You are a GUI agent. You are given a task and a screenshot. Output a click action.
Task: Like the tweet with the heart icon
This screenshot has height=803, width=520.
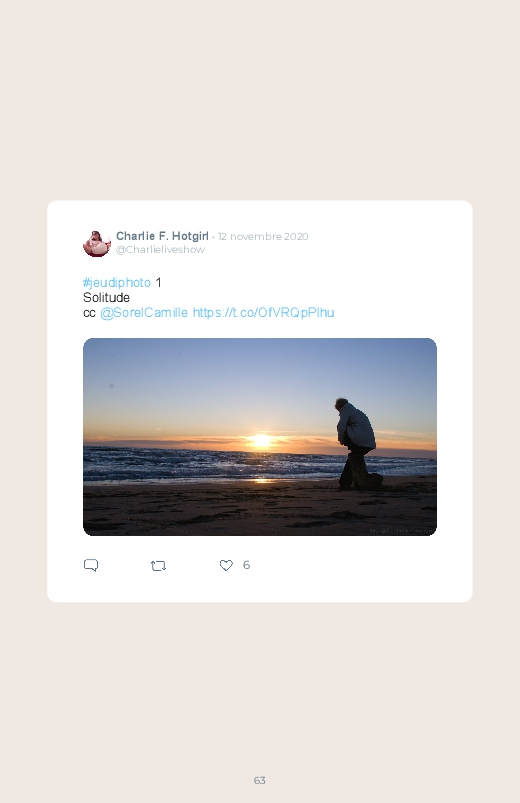pos(226,565)
